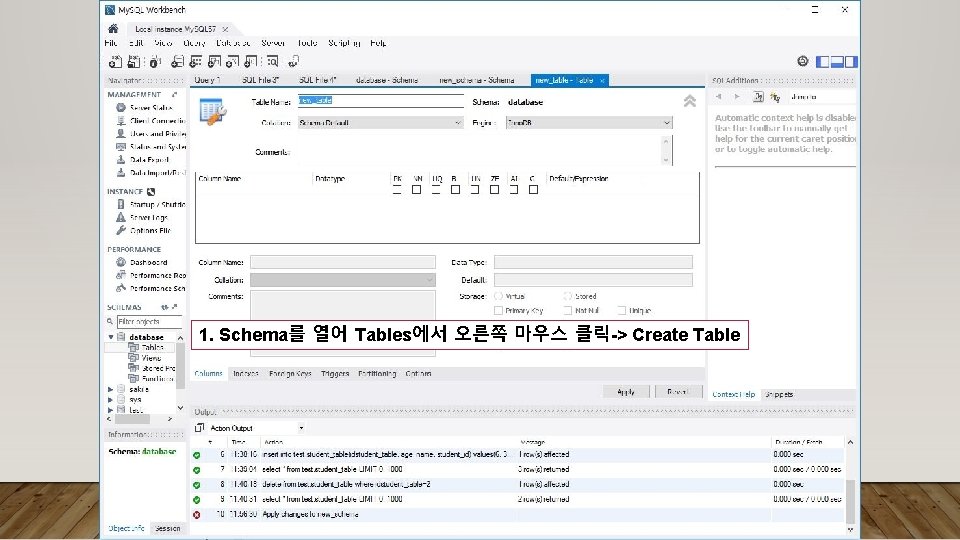Toggle automatic context help icon
Viewport: 960px width, 540px height.
776,97
